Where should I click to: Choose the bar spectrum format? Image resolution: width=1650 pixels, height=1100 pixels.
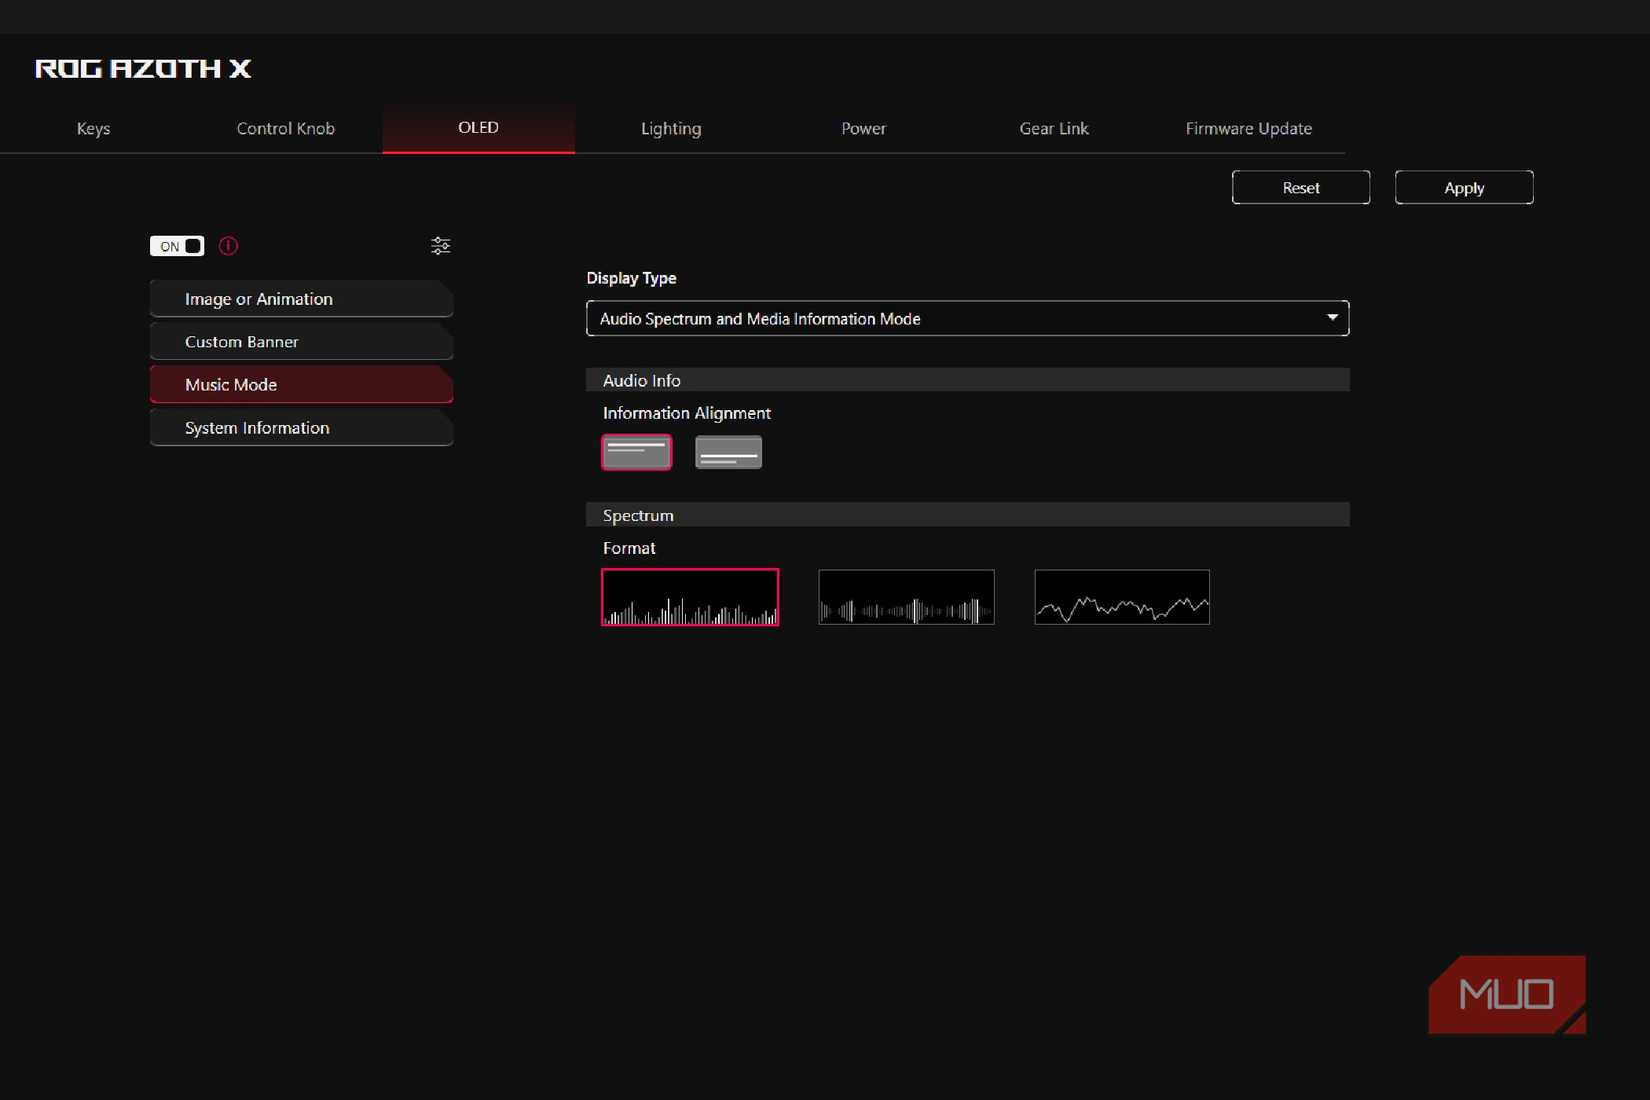point(690,598)
